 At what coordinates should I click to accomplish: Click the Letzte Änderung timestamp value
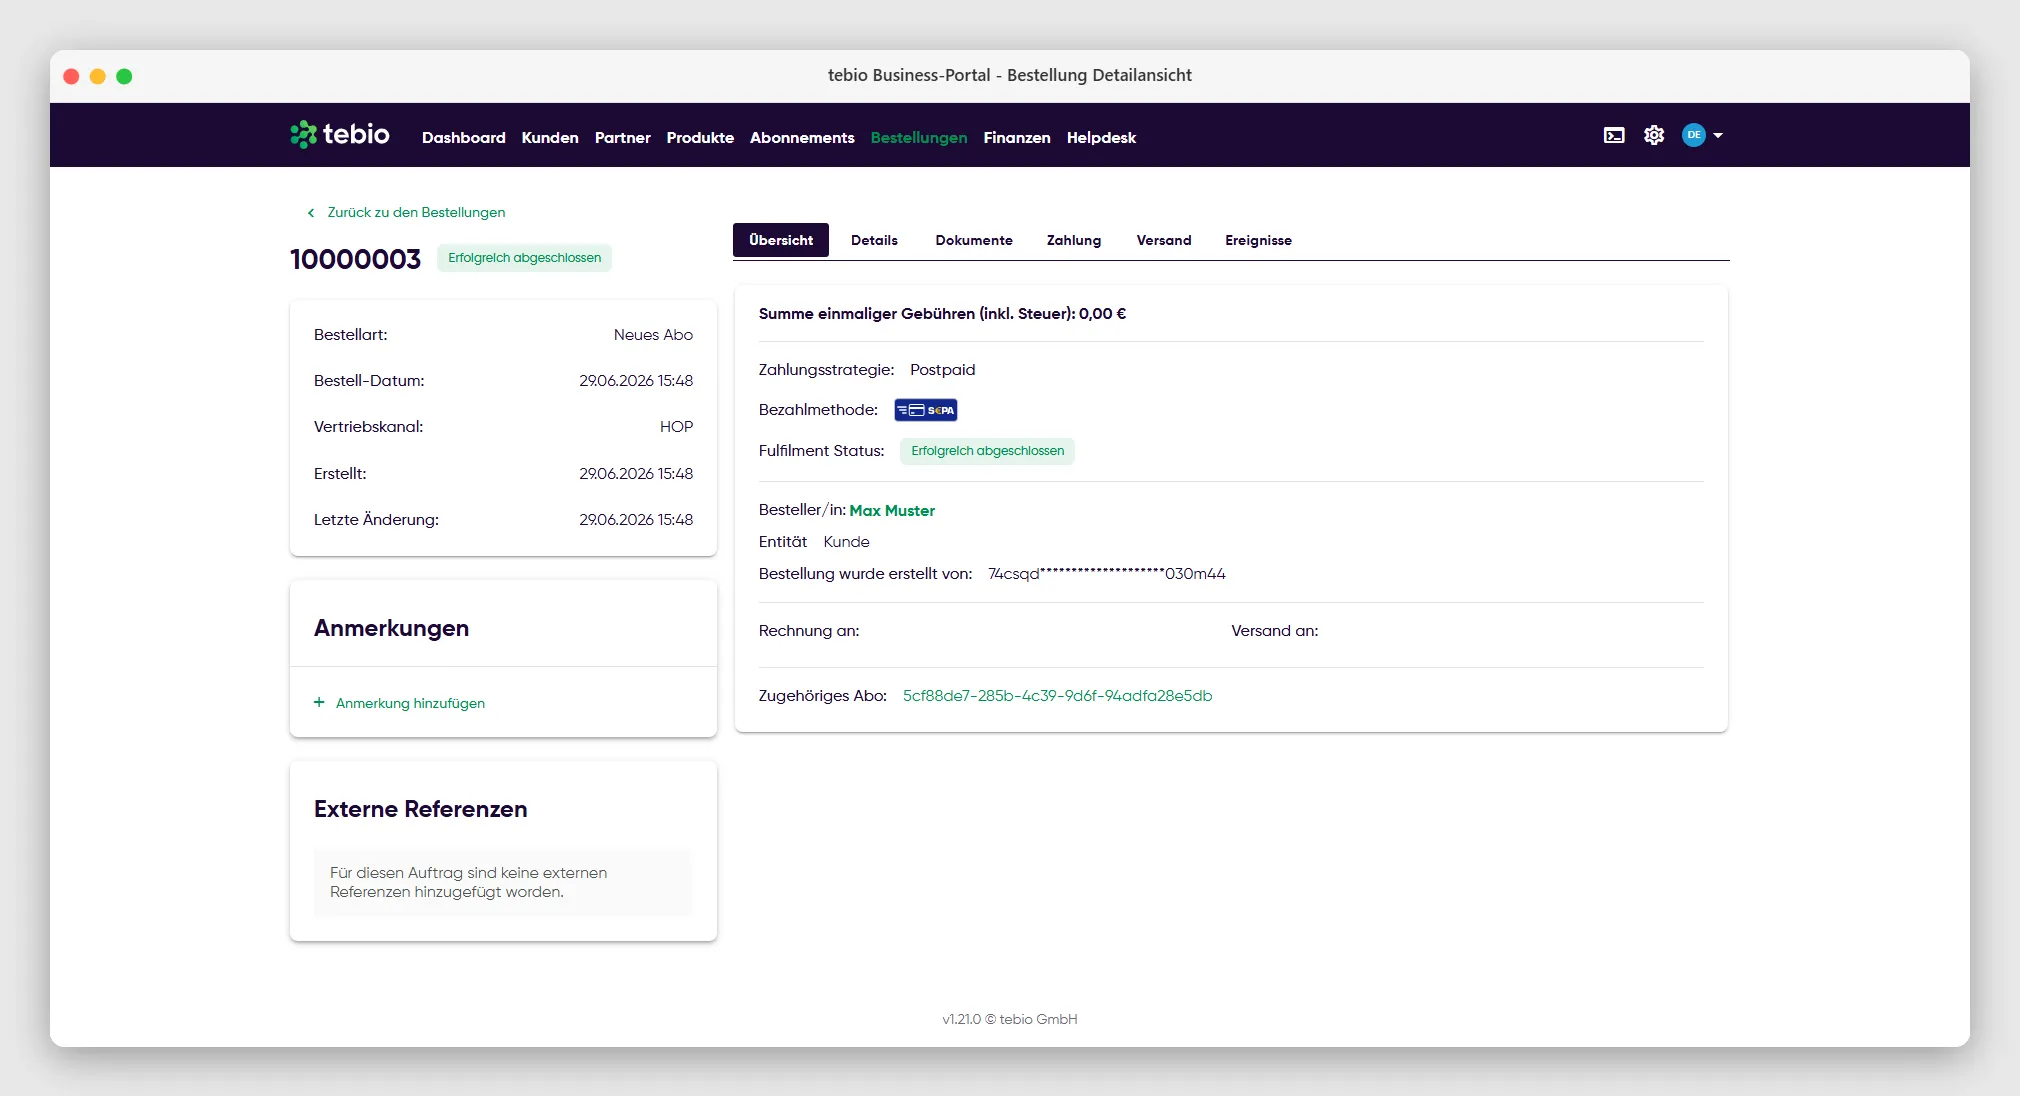pos(636,520)
